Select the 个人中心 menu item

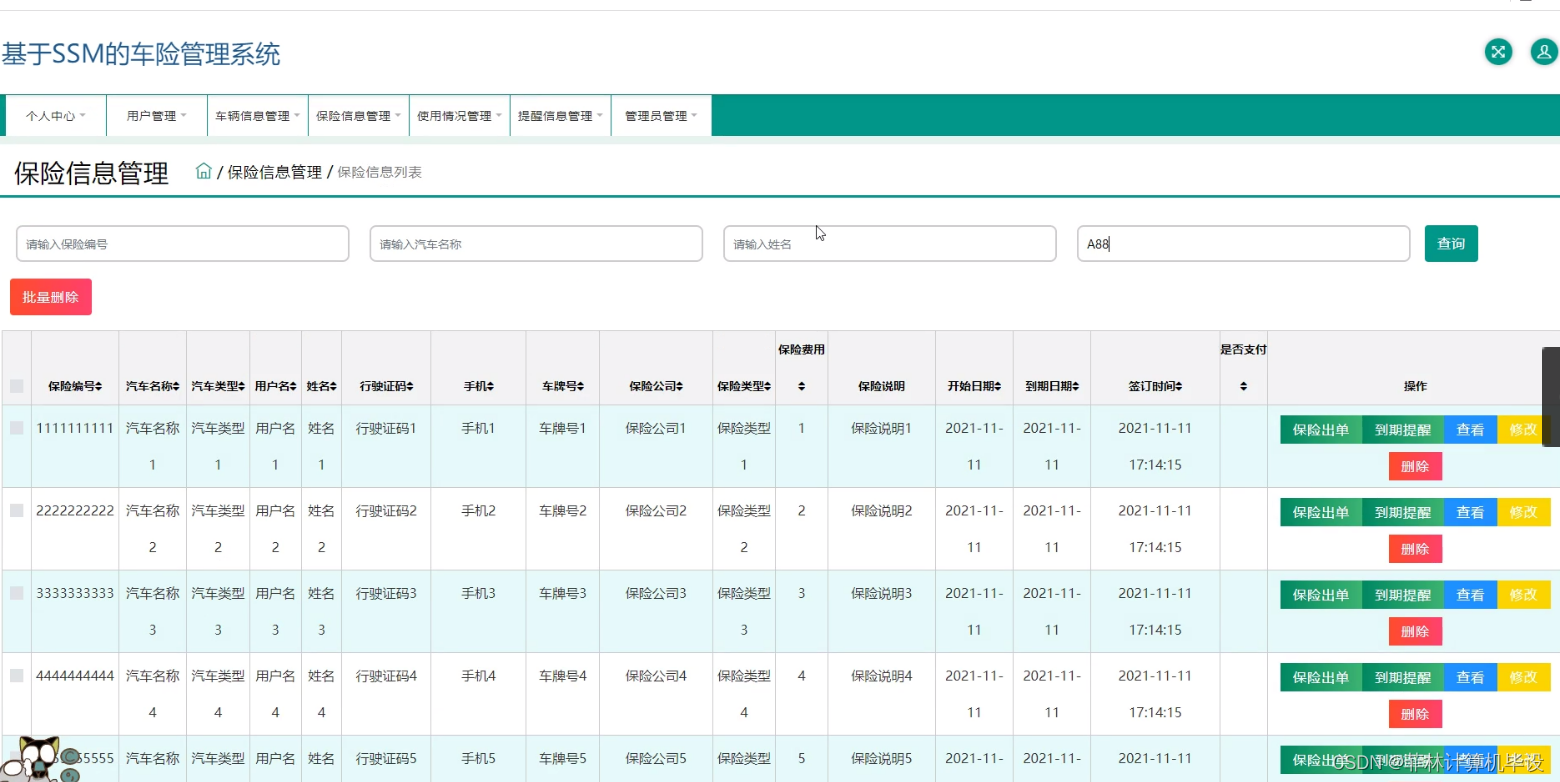point(55,115)
